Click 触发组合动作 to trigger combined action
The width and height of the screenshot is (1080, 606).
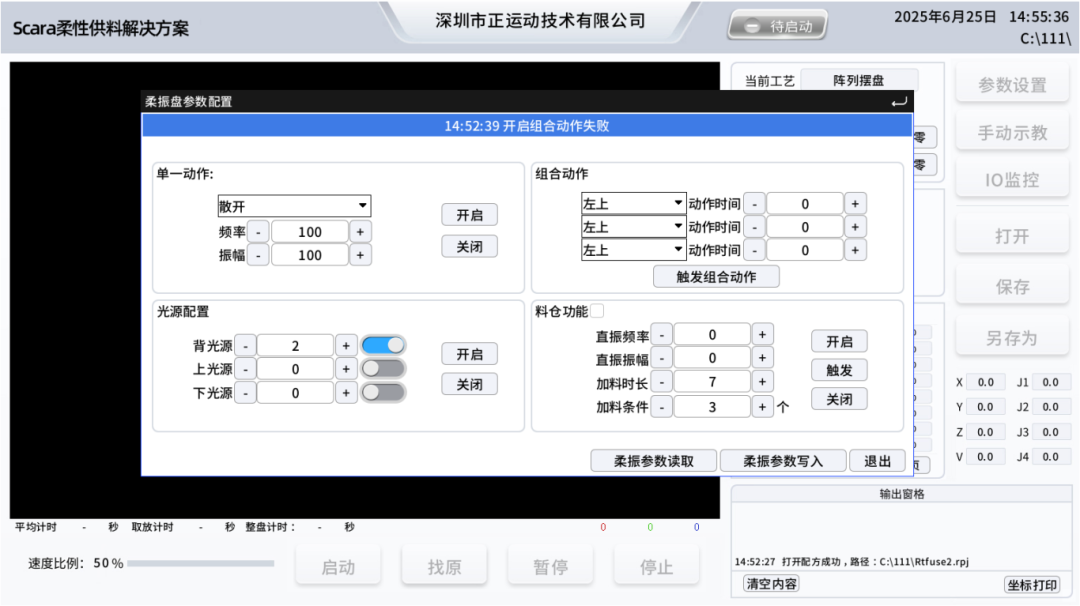click(x=716, y=276)
